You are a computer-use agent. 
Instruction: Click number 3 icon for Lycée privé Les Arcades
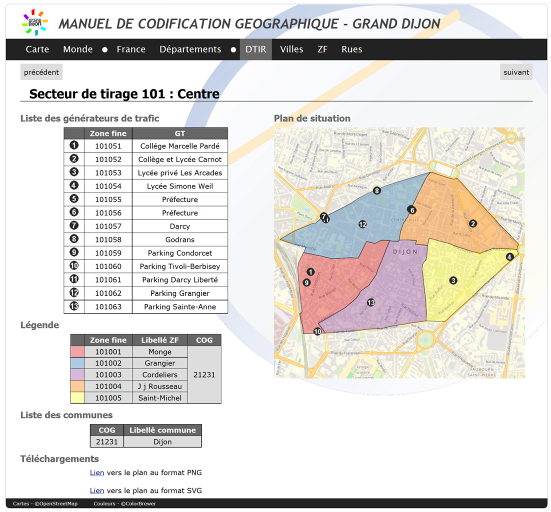(74, 172)
